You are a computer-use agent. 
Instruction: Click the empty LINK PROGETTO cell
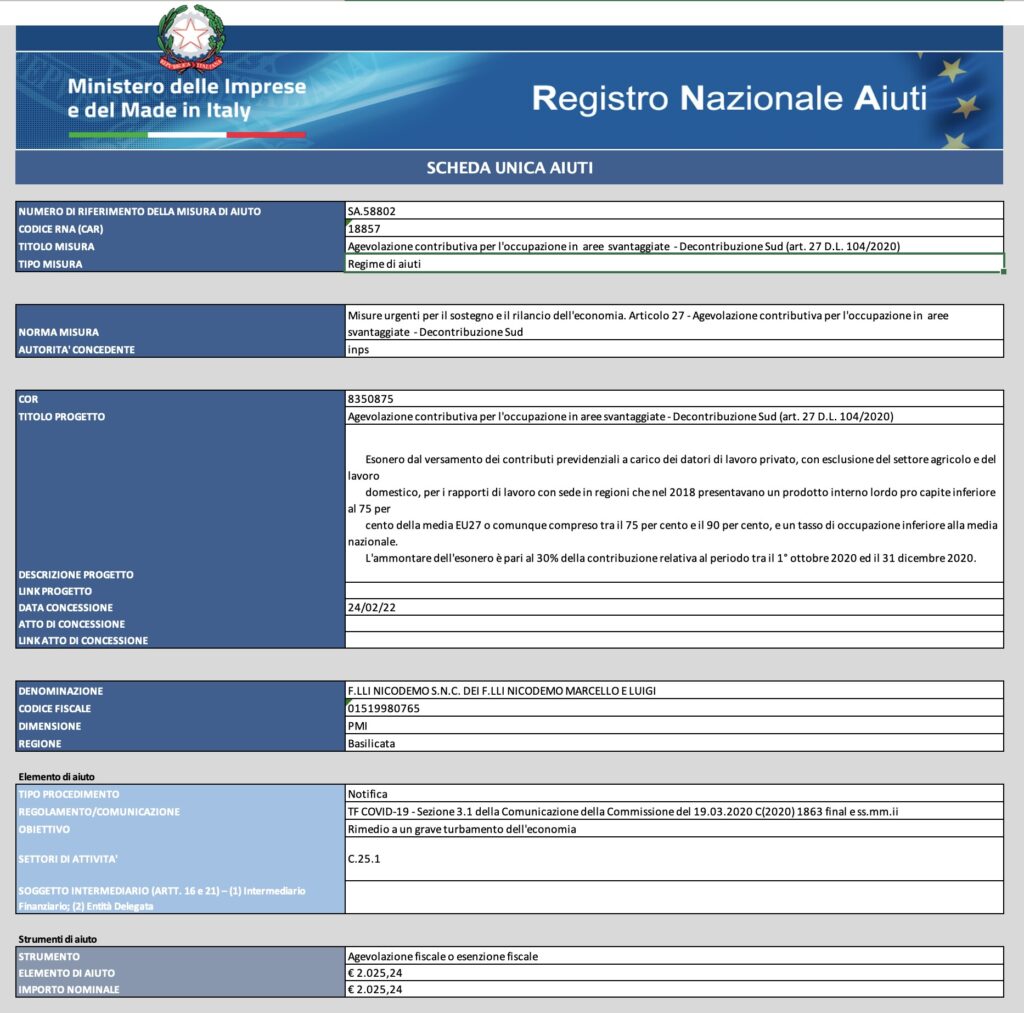tap(674, 590)
